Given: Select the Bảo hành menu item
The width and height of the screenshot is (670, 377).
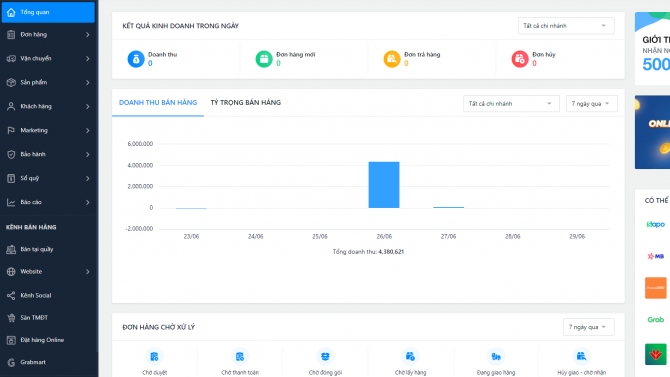Looking at the screenshot, I should coord(48,154).
